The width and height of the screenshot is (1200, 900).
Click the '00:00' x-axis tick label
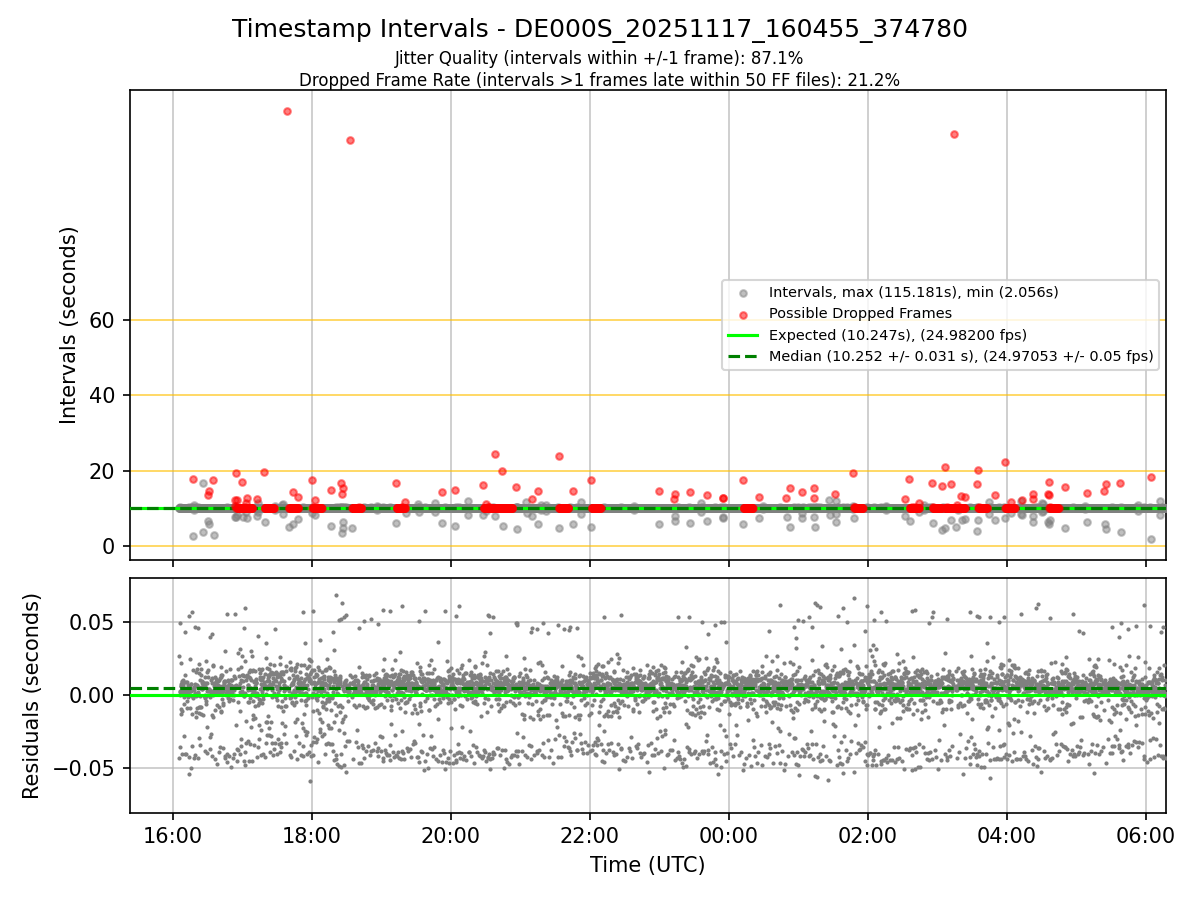click(x=728, y=834)
